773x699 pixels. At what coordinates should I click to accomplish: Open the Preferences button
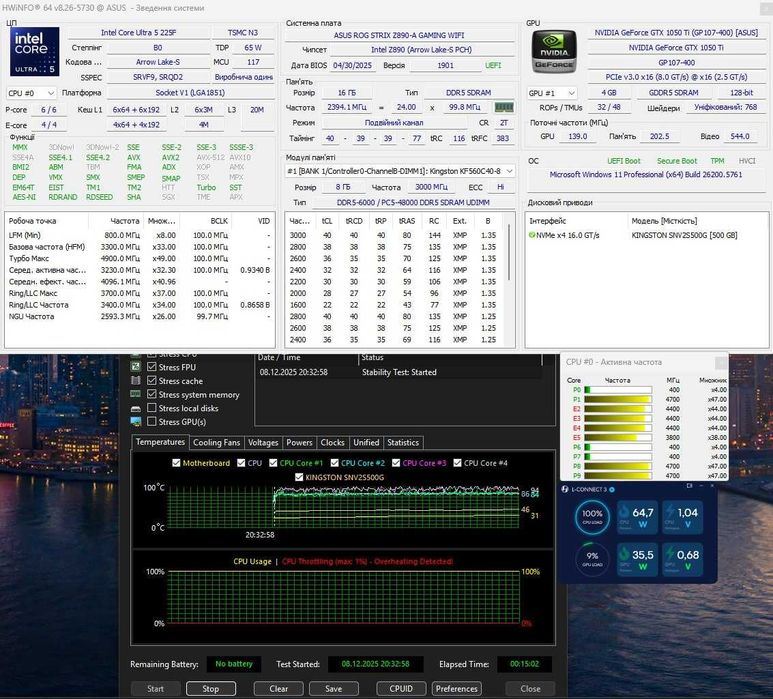tap(457, 689)
